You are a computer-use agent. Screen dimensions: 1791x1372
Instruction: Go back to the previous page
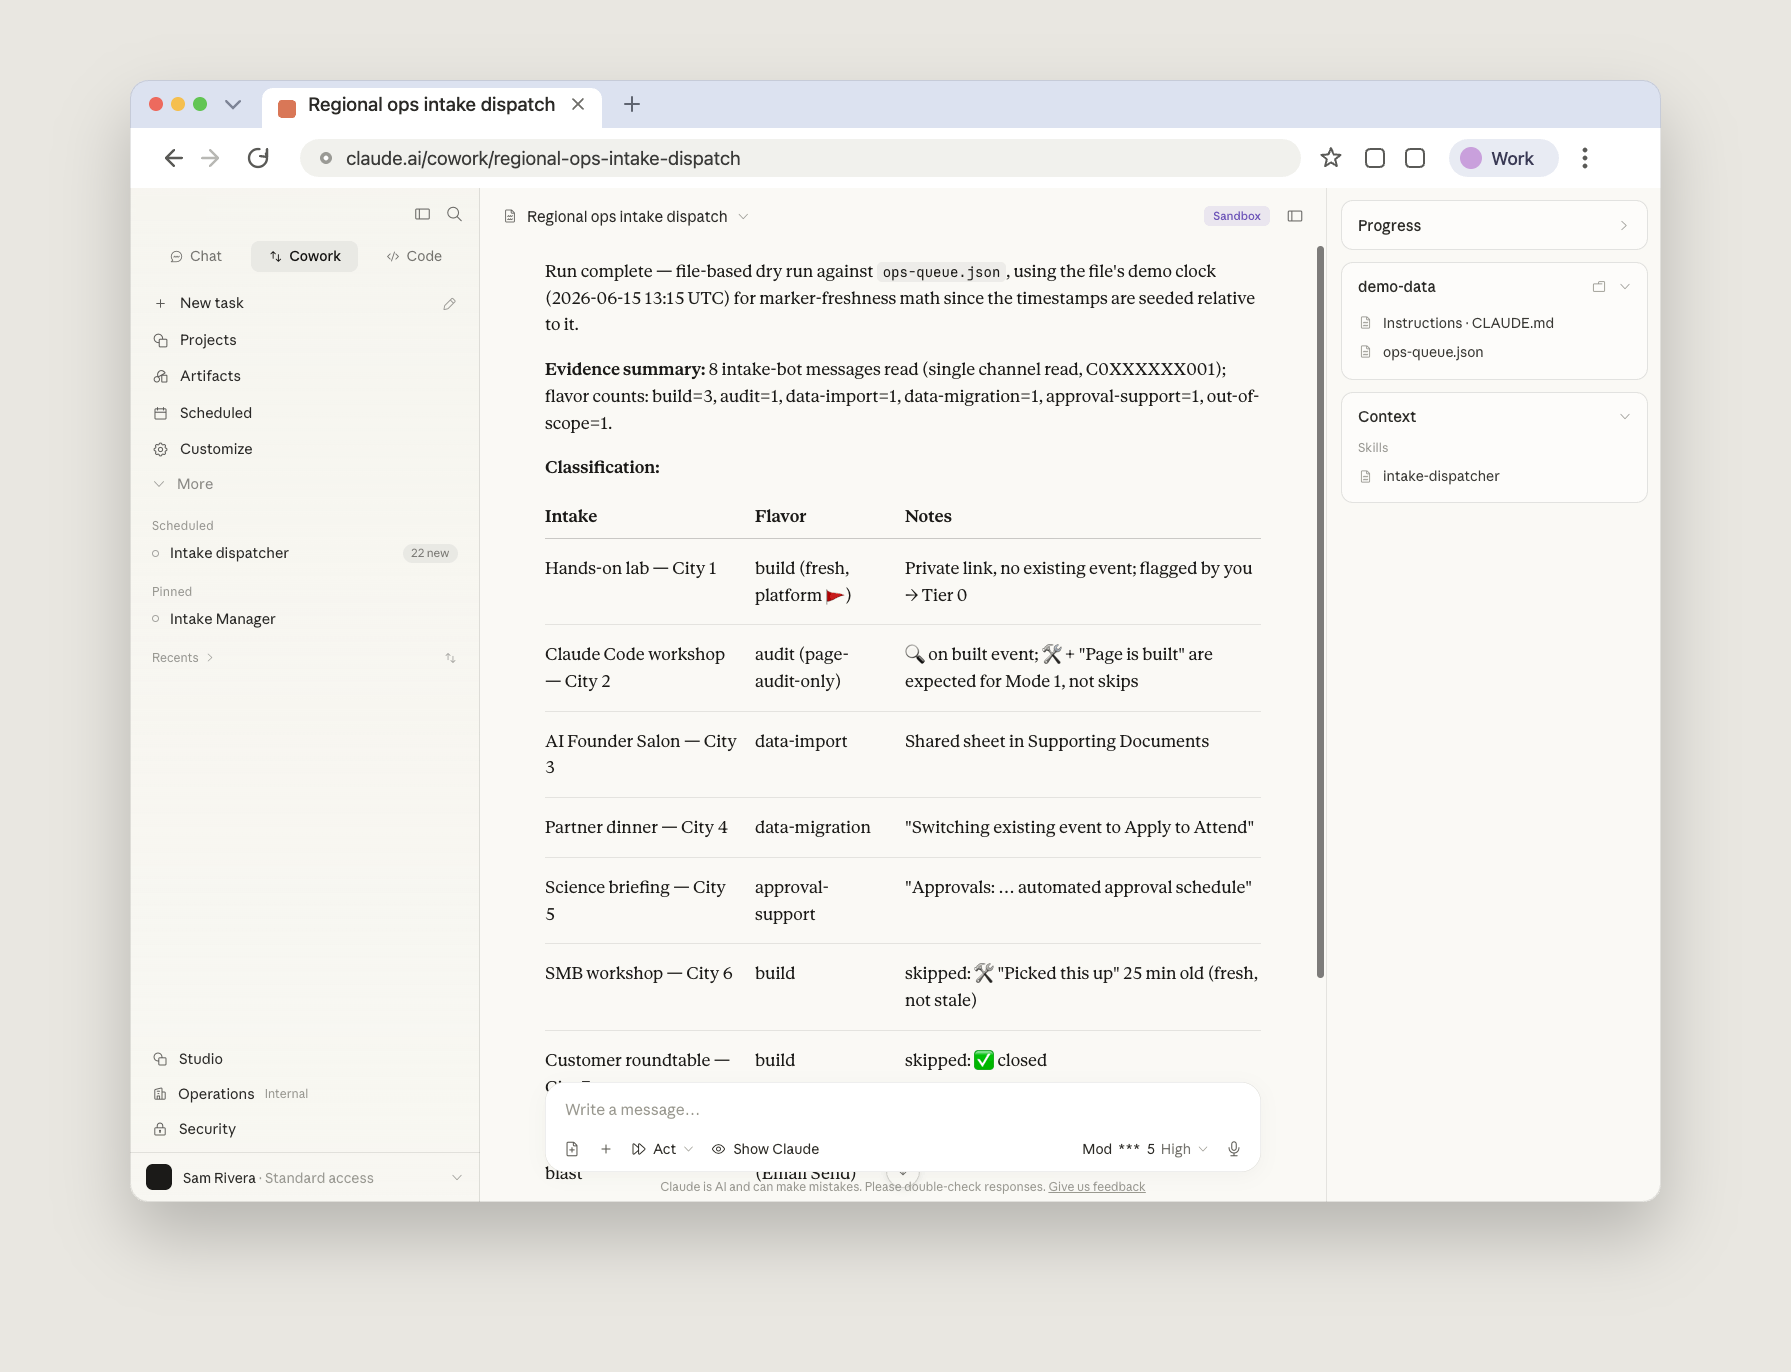tap(174, 158)
